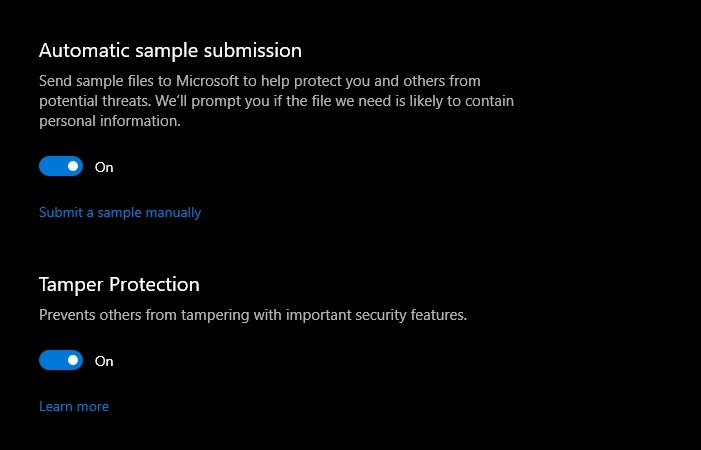
Task: Click the On label beside Tamper Protection
Action: click(104, 361)
